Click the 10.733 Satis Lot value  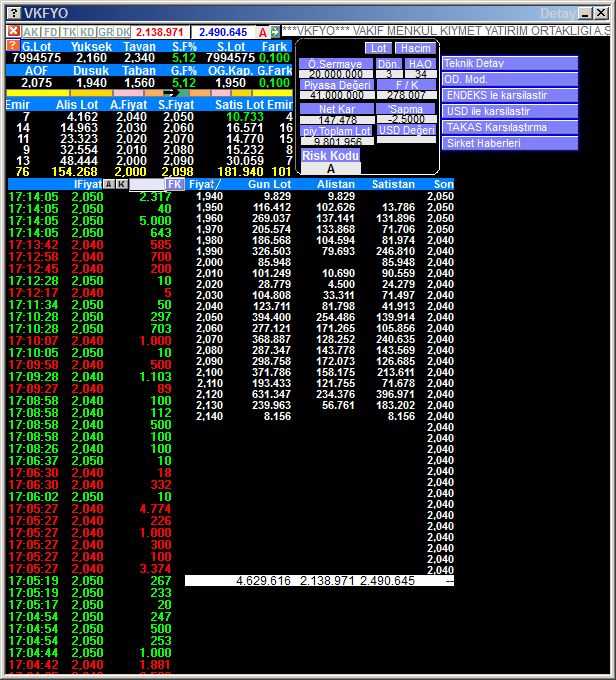[245, 117]
